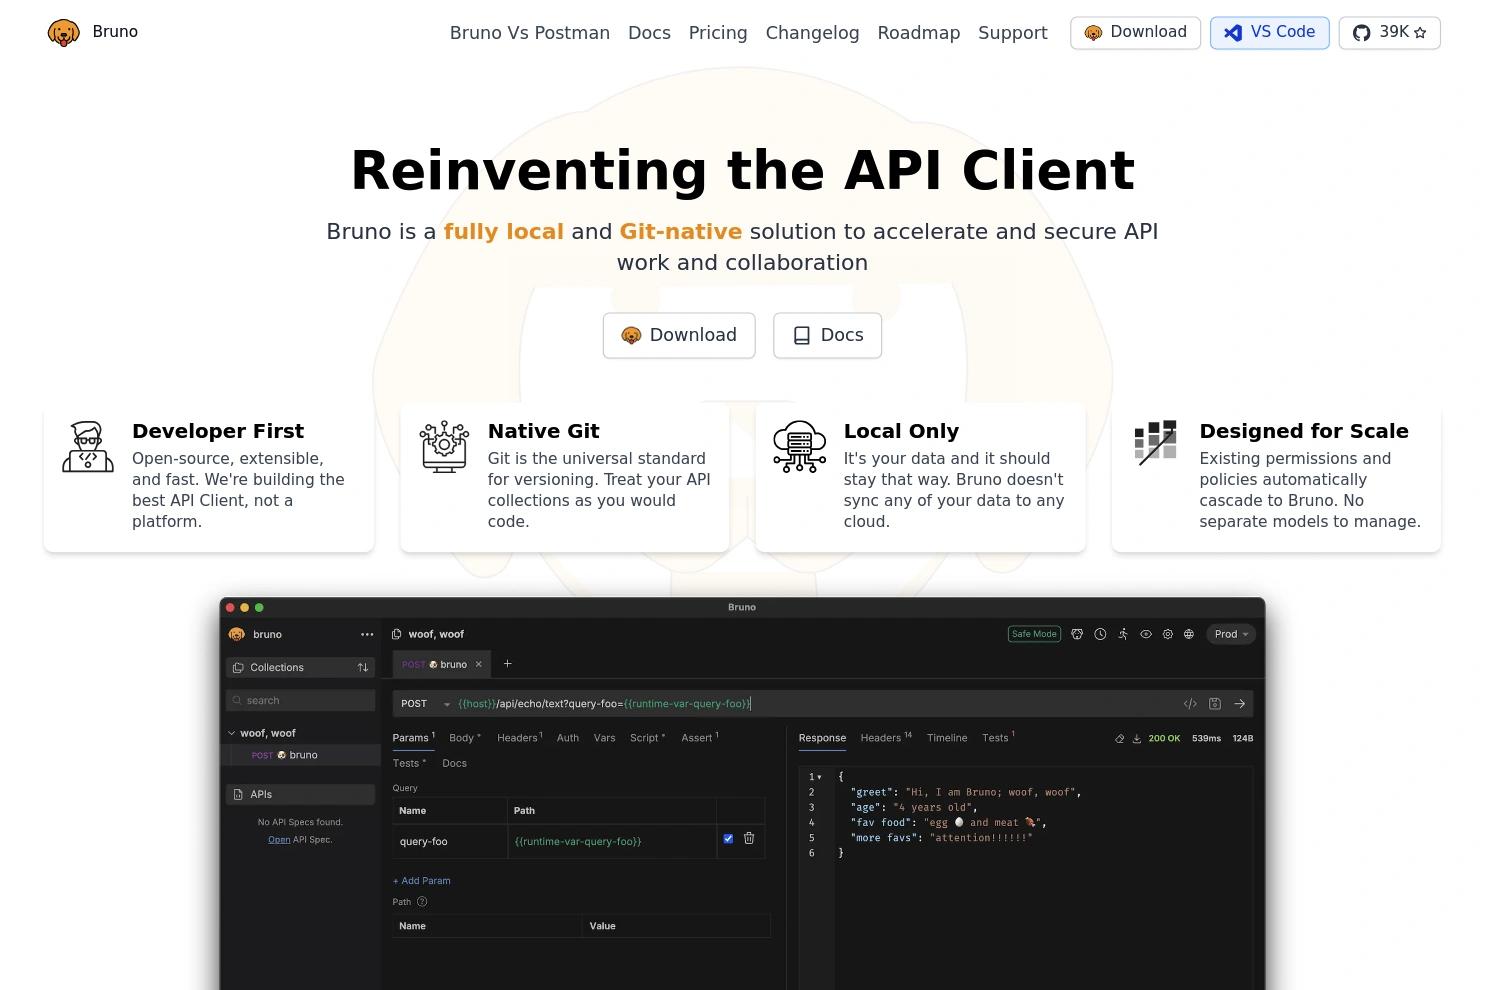
Task: Click the + Add Param link
Action: [x=422, y=881]
